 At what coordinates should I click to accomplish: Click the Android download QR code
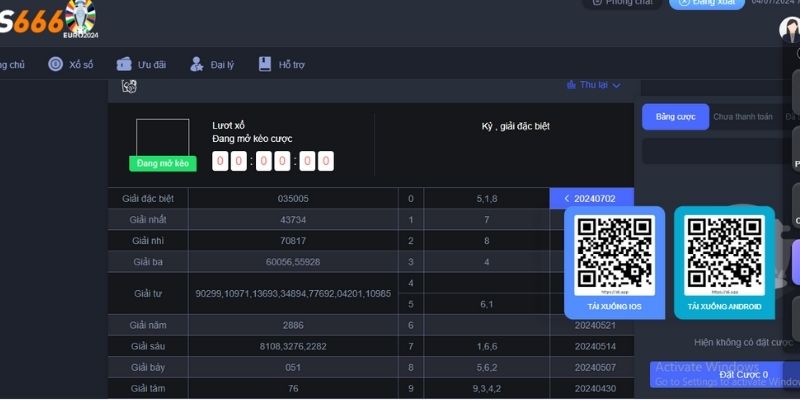pos(724,253)
